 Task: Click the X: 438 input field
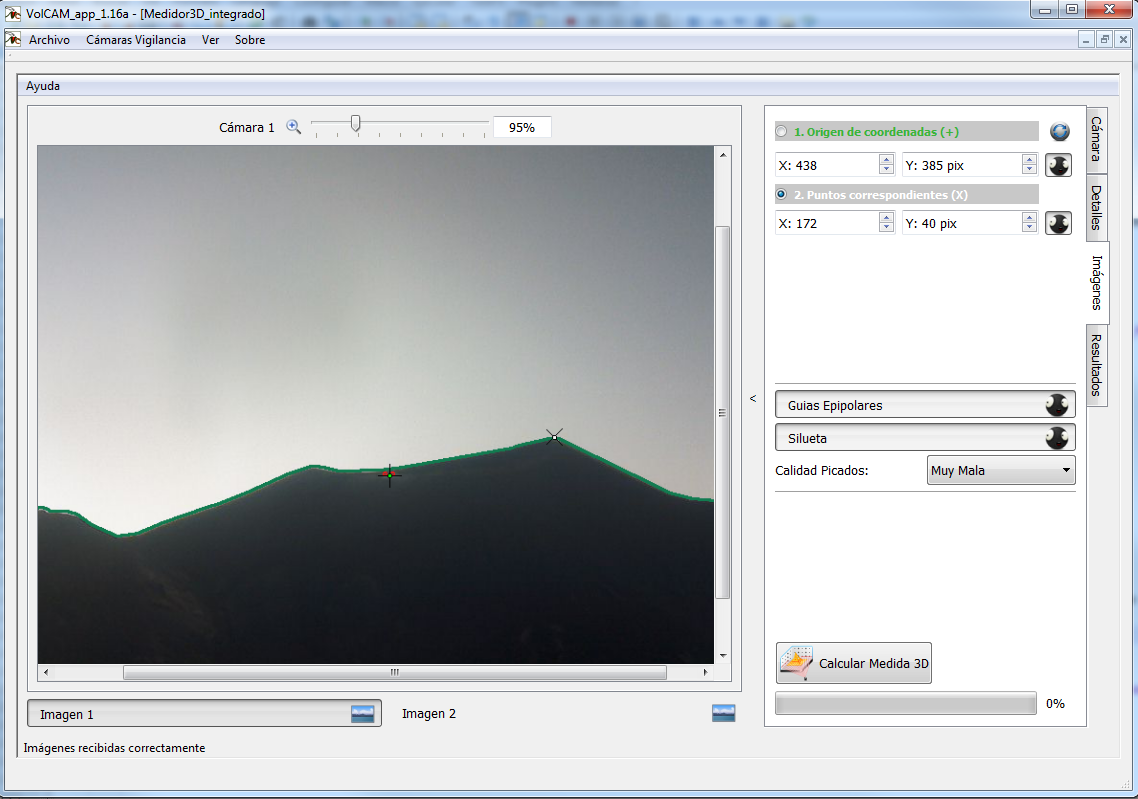(x=835, y=165)
